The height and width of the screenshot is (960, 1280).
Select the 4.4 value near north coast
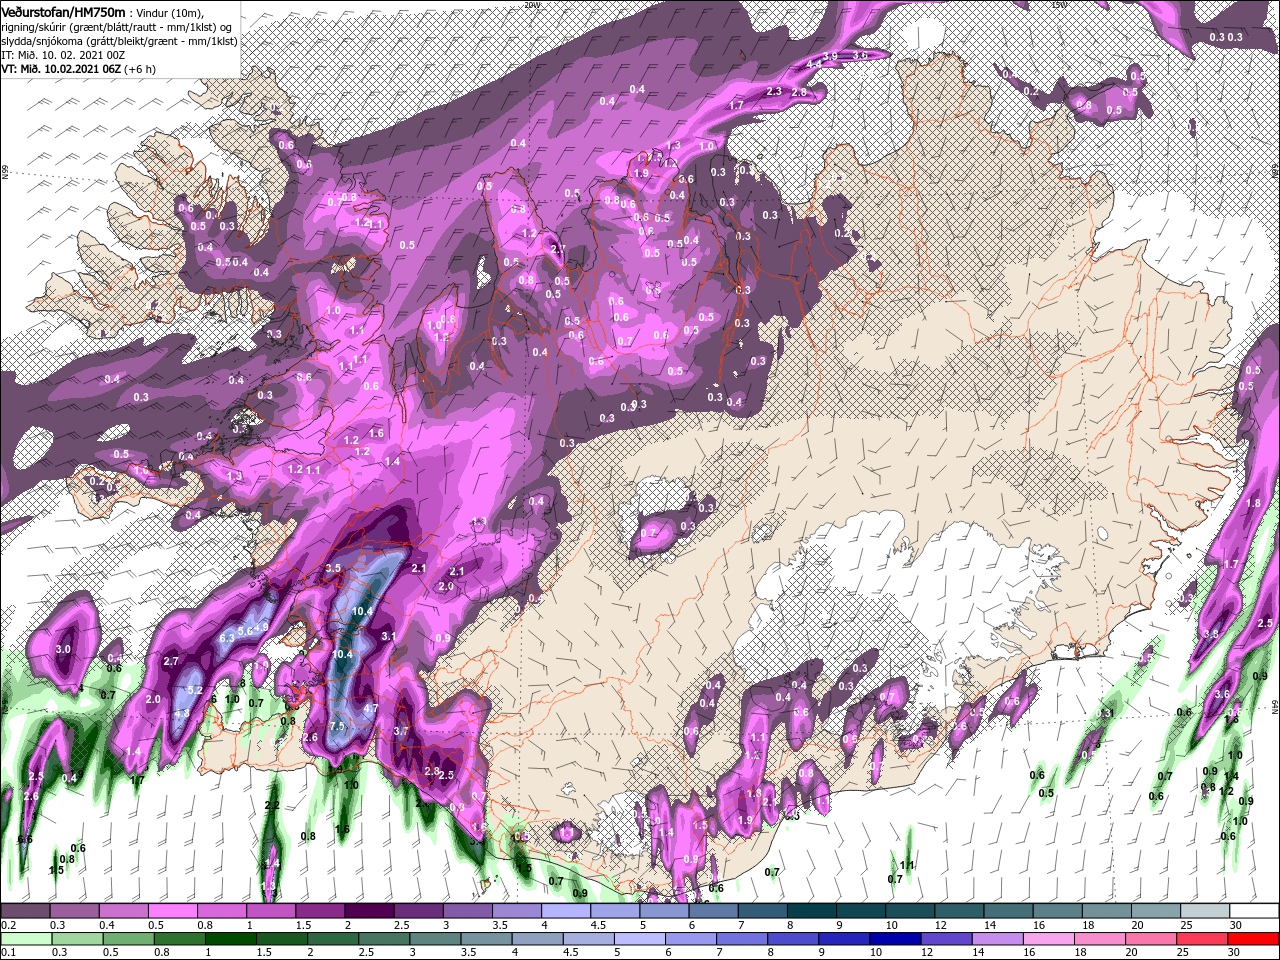814,63
